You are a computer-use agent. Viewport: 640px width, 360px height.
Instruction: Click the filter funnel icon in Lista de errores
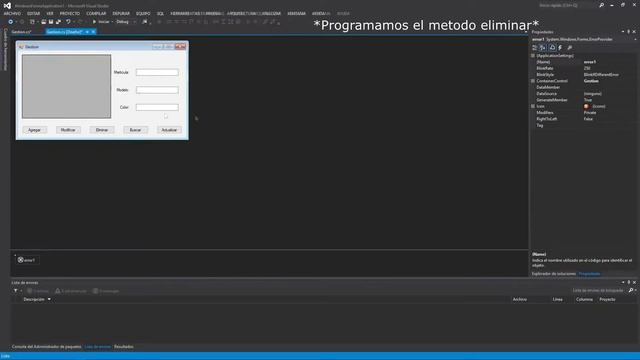pos(16,291)
